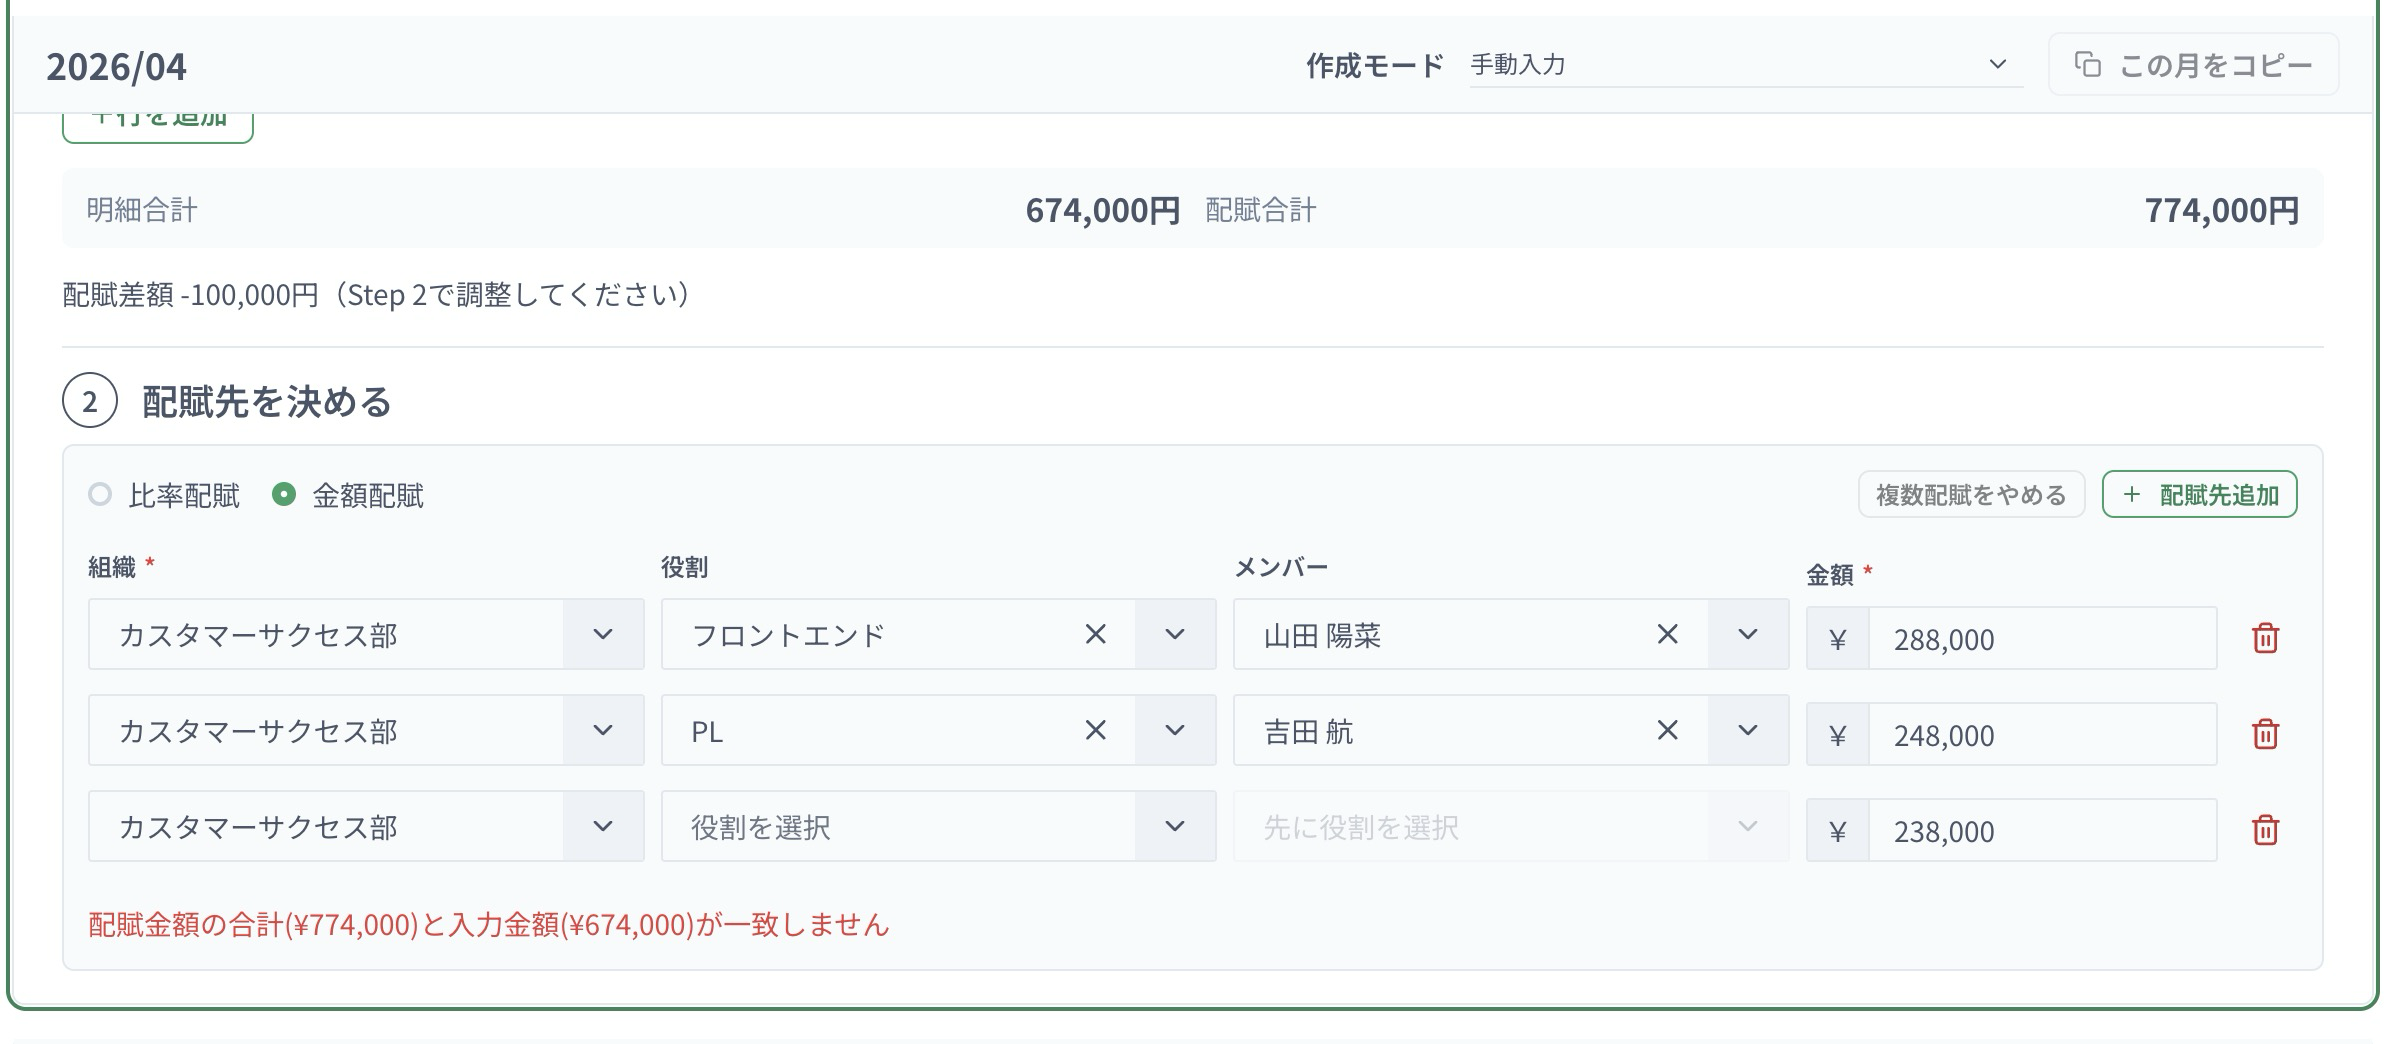The image size is (2404, 1044).
Task: Expand the 山田 陽菜 member dropdown arrow
Action: coord(1748,634)
